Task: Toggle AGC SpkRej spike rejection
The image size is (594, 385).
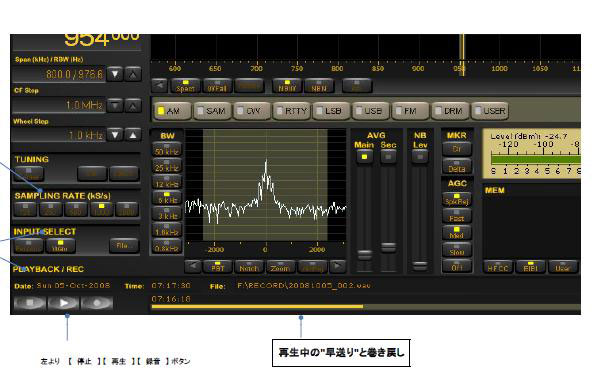Action: pos(457,200)
